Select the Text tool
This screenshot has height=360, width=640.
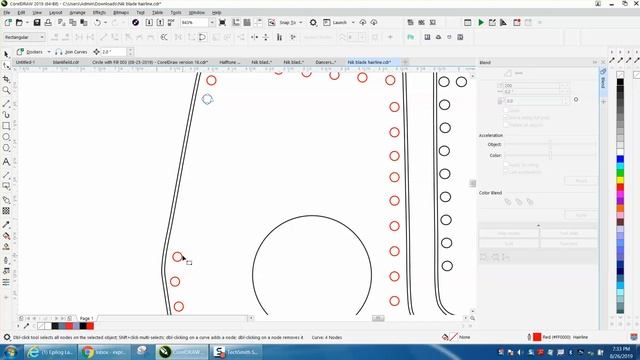click(x=6, y=162)
